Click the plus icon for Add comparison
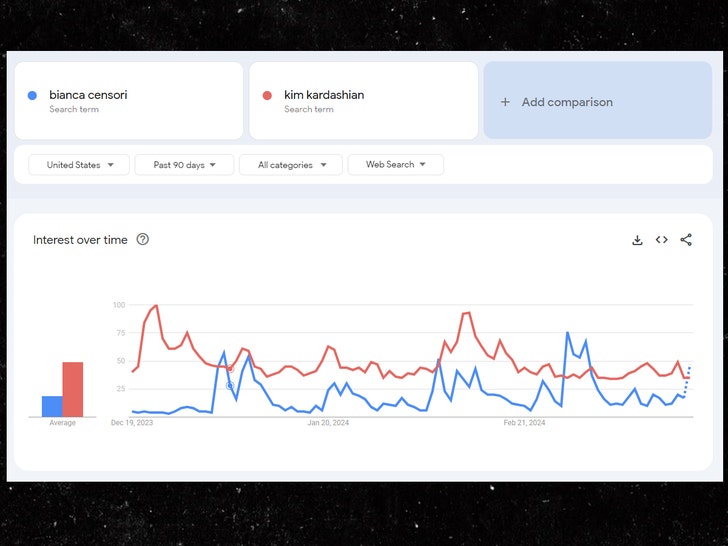The image size is (728, 546). click(x=505, y=102)
